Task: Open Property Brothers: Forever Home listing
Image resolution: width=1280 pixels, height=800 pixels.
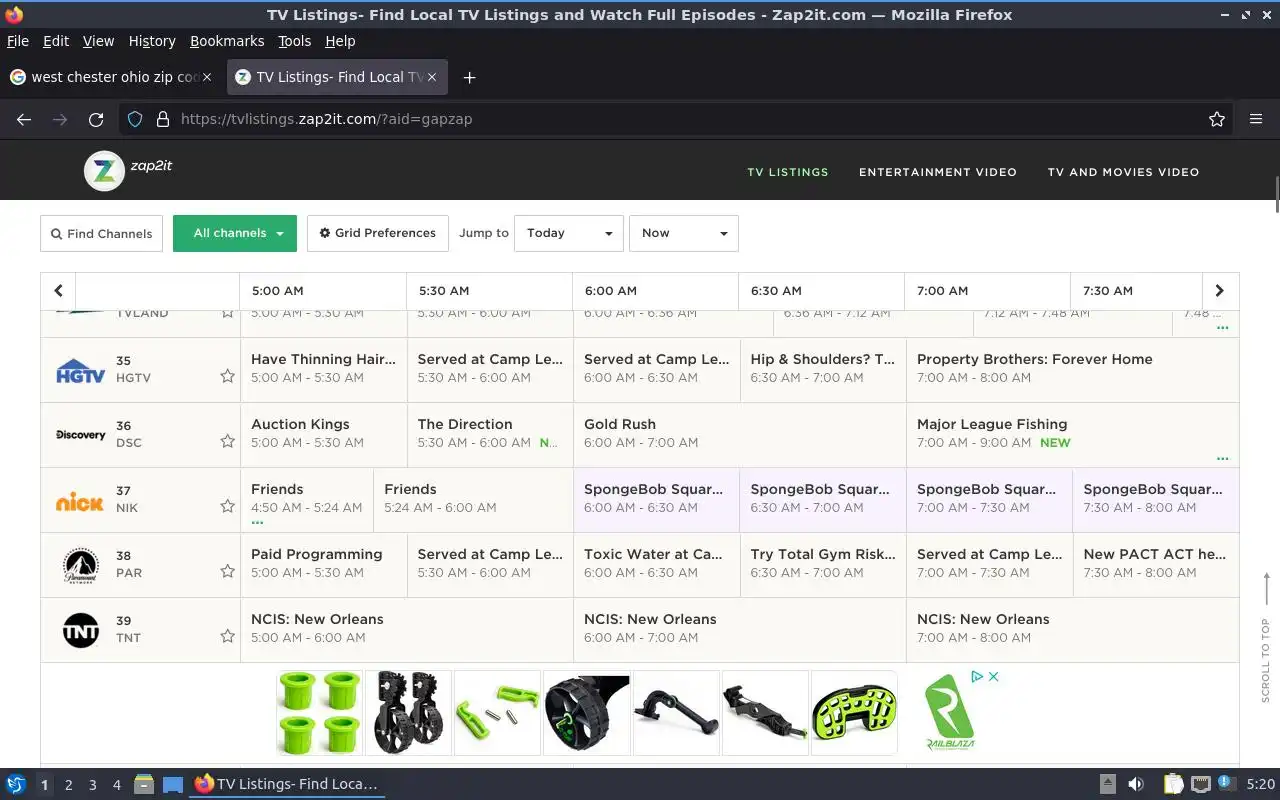Action: (1073, 370)
